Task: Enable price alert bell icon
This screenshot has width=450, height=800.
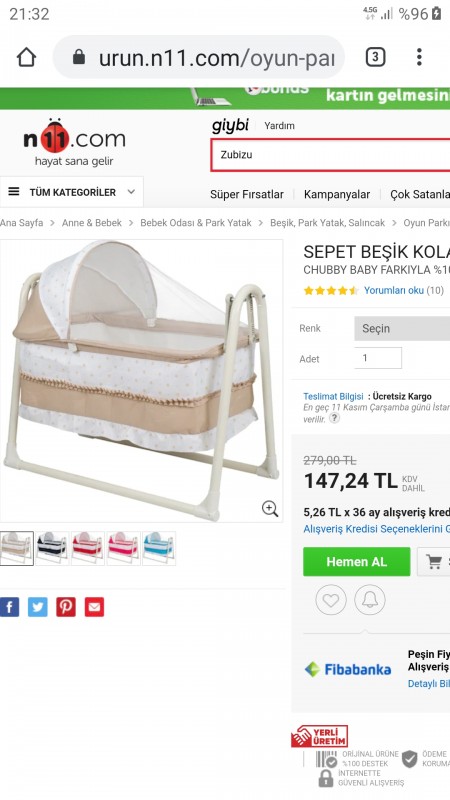Action: pos(370,600)
